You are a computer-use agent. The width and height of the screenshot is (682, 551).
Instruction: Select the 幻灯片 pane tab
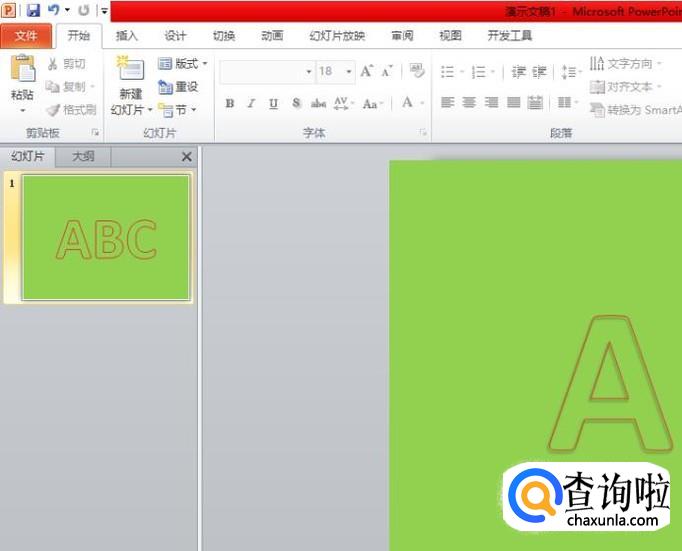[28, 156]
